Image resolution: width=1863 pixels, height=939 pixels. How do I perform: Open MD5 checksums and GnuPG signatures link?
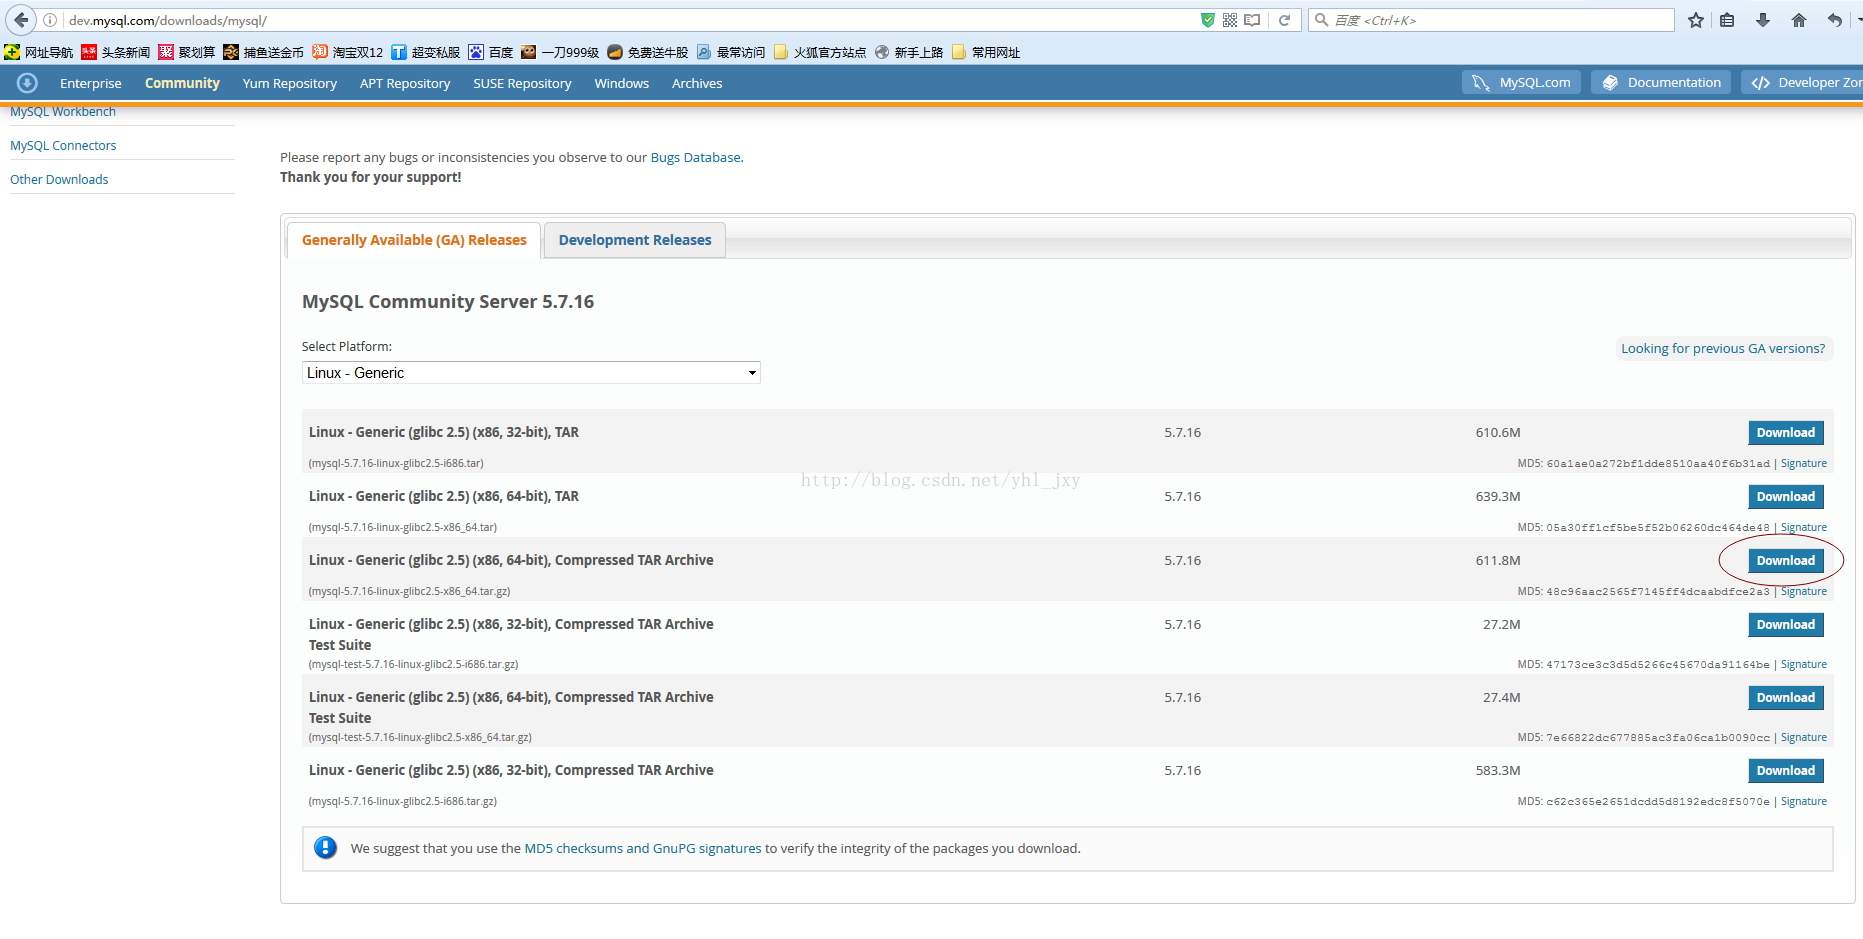(x=643, y=848)
